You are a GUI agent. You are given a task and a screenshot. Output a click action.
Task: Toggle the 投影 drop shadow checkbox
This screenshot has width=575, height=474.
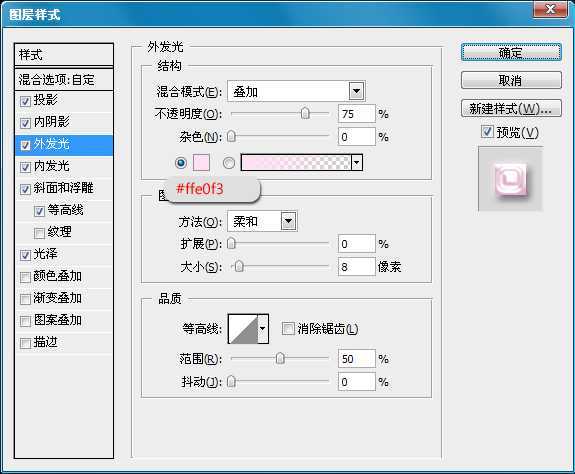pyautogui.click(x=25, y=101)
